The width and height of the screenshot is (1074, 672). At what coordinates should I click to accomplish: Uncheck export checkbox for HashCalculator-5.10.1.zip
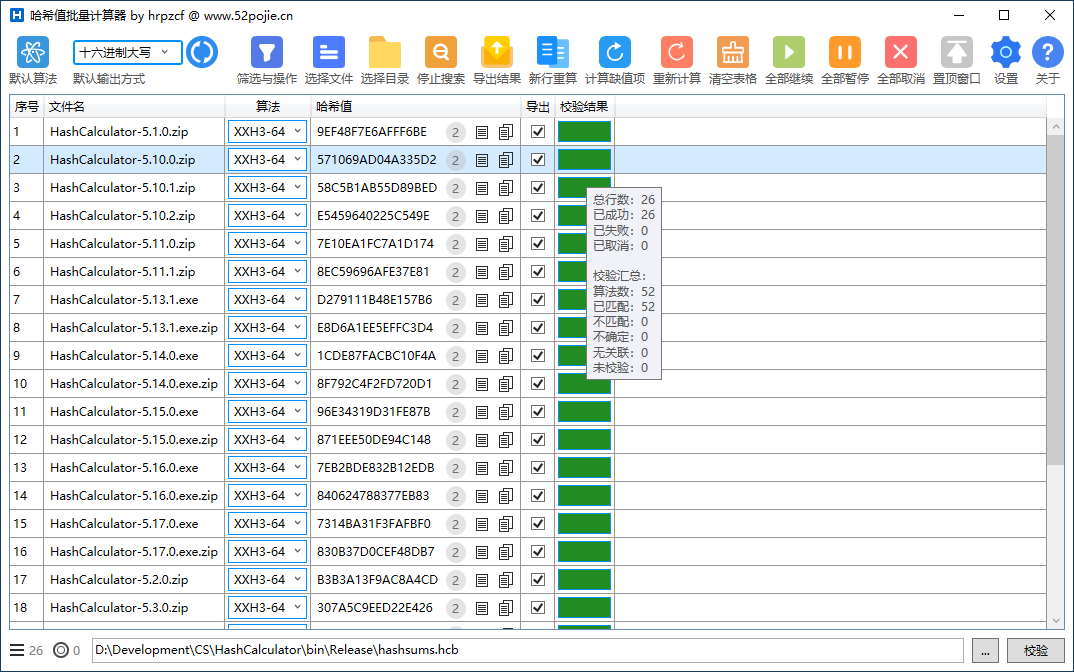[538, 188]
